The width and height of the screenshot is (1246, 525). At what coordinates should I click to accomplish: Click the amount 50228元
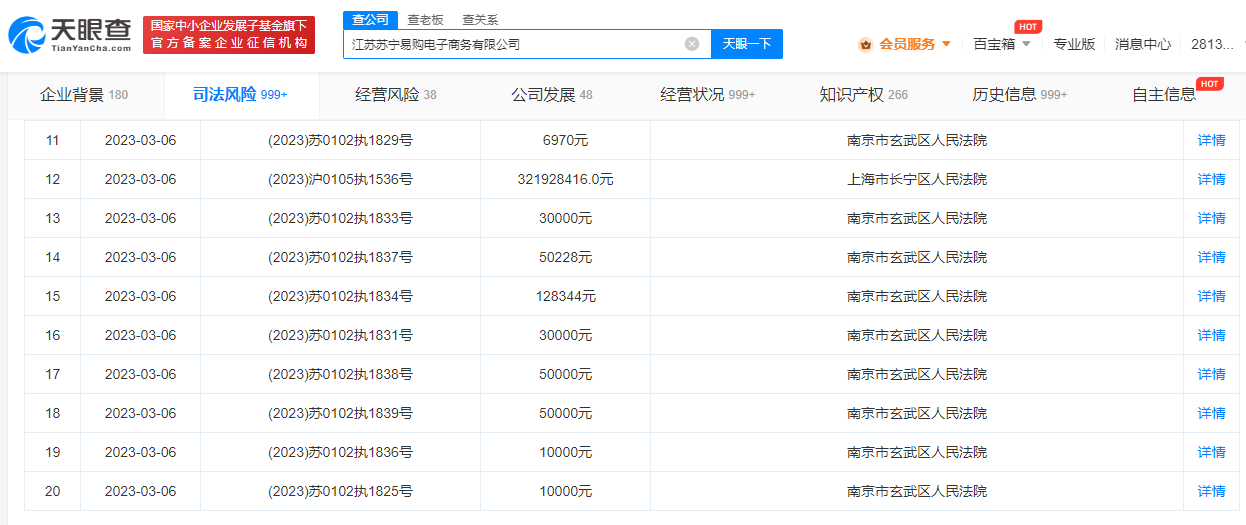(x=565, y=257)
